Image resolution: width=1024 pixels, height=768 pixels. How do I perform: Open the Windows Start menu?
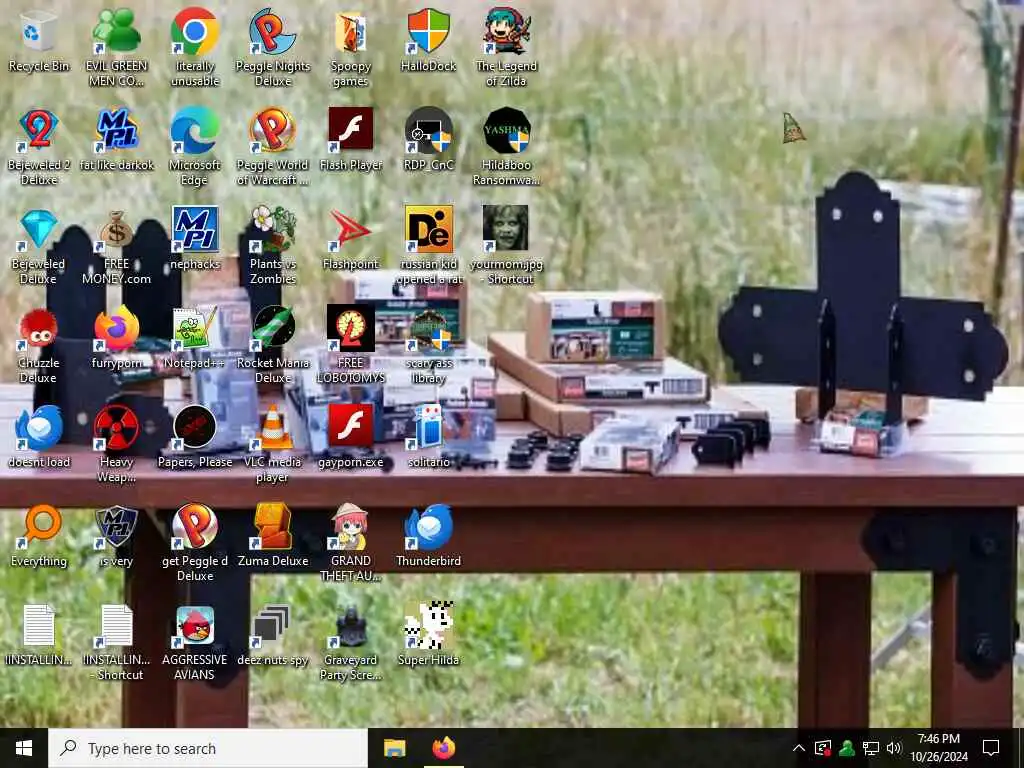click(24, 748)
